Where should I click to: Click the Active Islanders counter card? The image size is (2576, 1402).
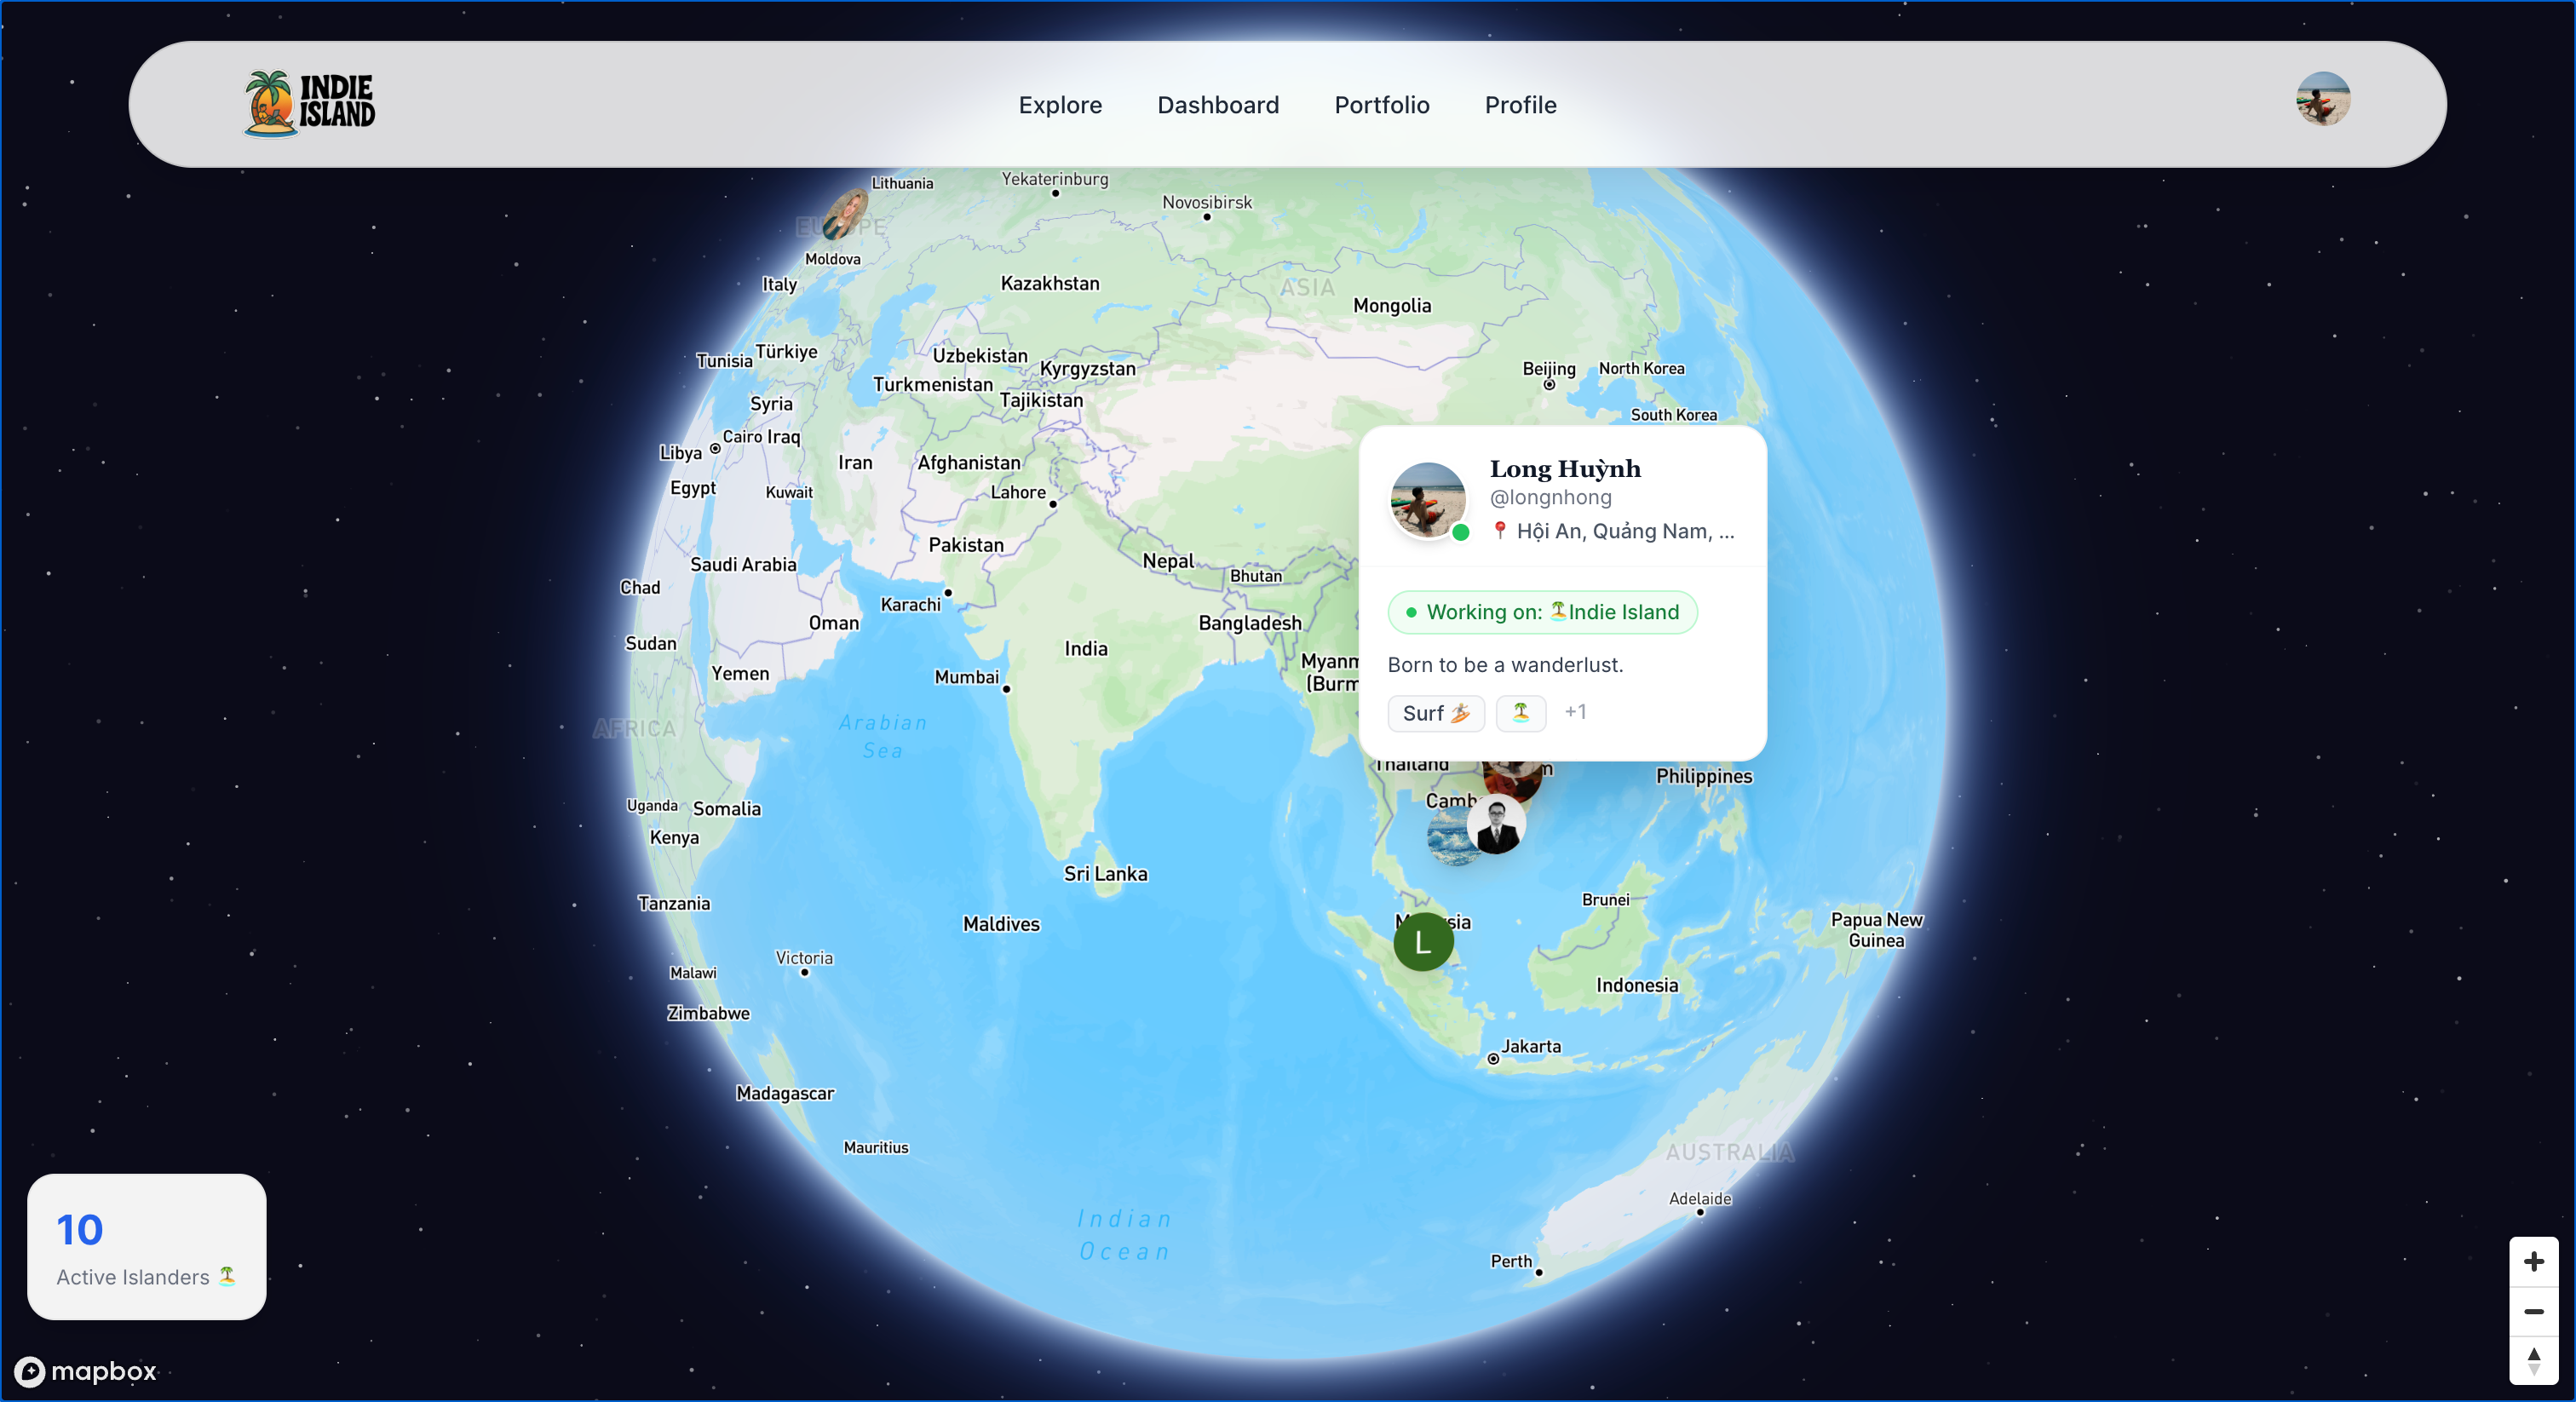[x=147, y=1246]
